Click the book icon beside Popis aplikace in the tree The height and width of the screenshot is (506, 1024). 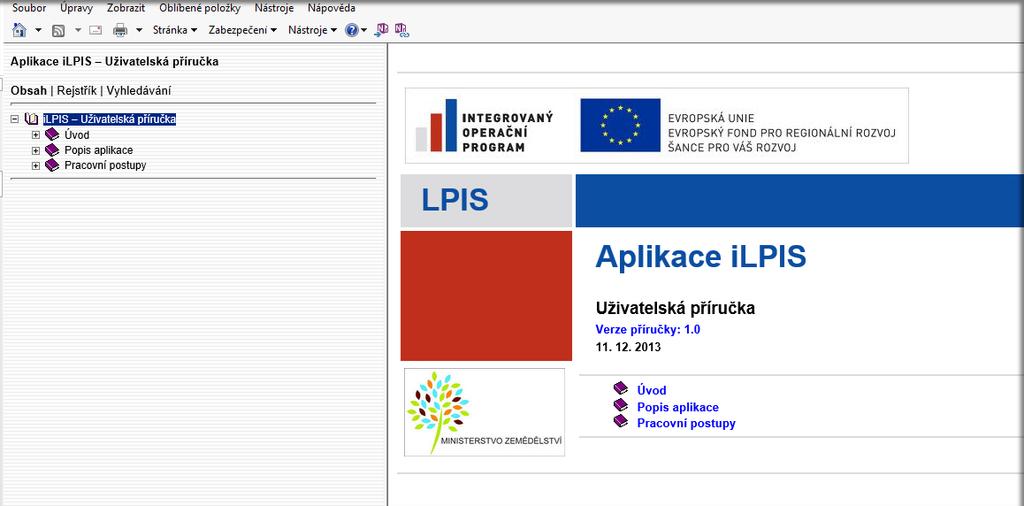(52, 150)
